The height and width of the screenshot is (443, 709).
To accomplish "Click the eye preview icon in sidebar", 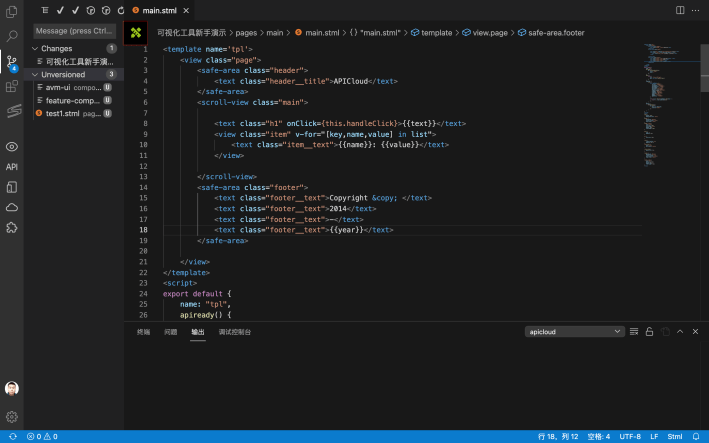I will pyautogui.click(x=12, y=146).
